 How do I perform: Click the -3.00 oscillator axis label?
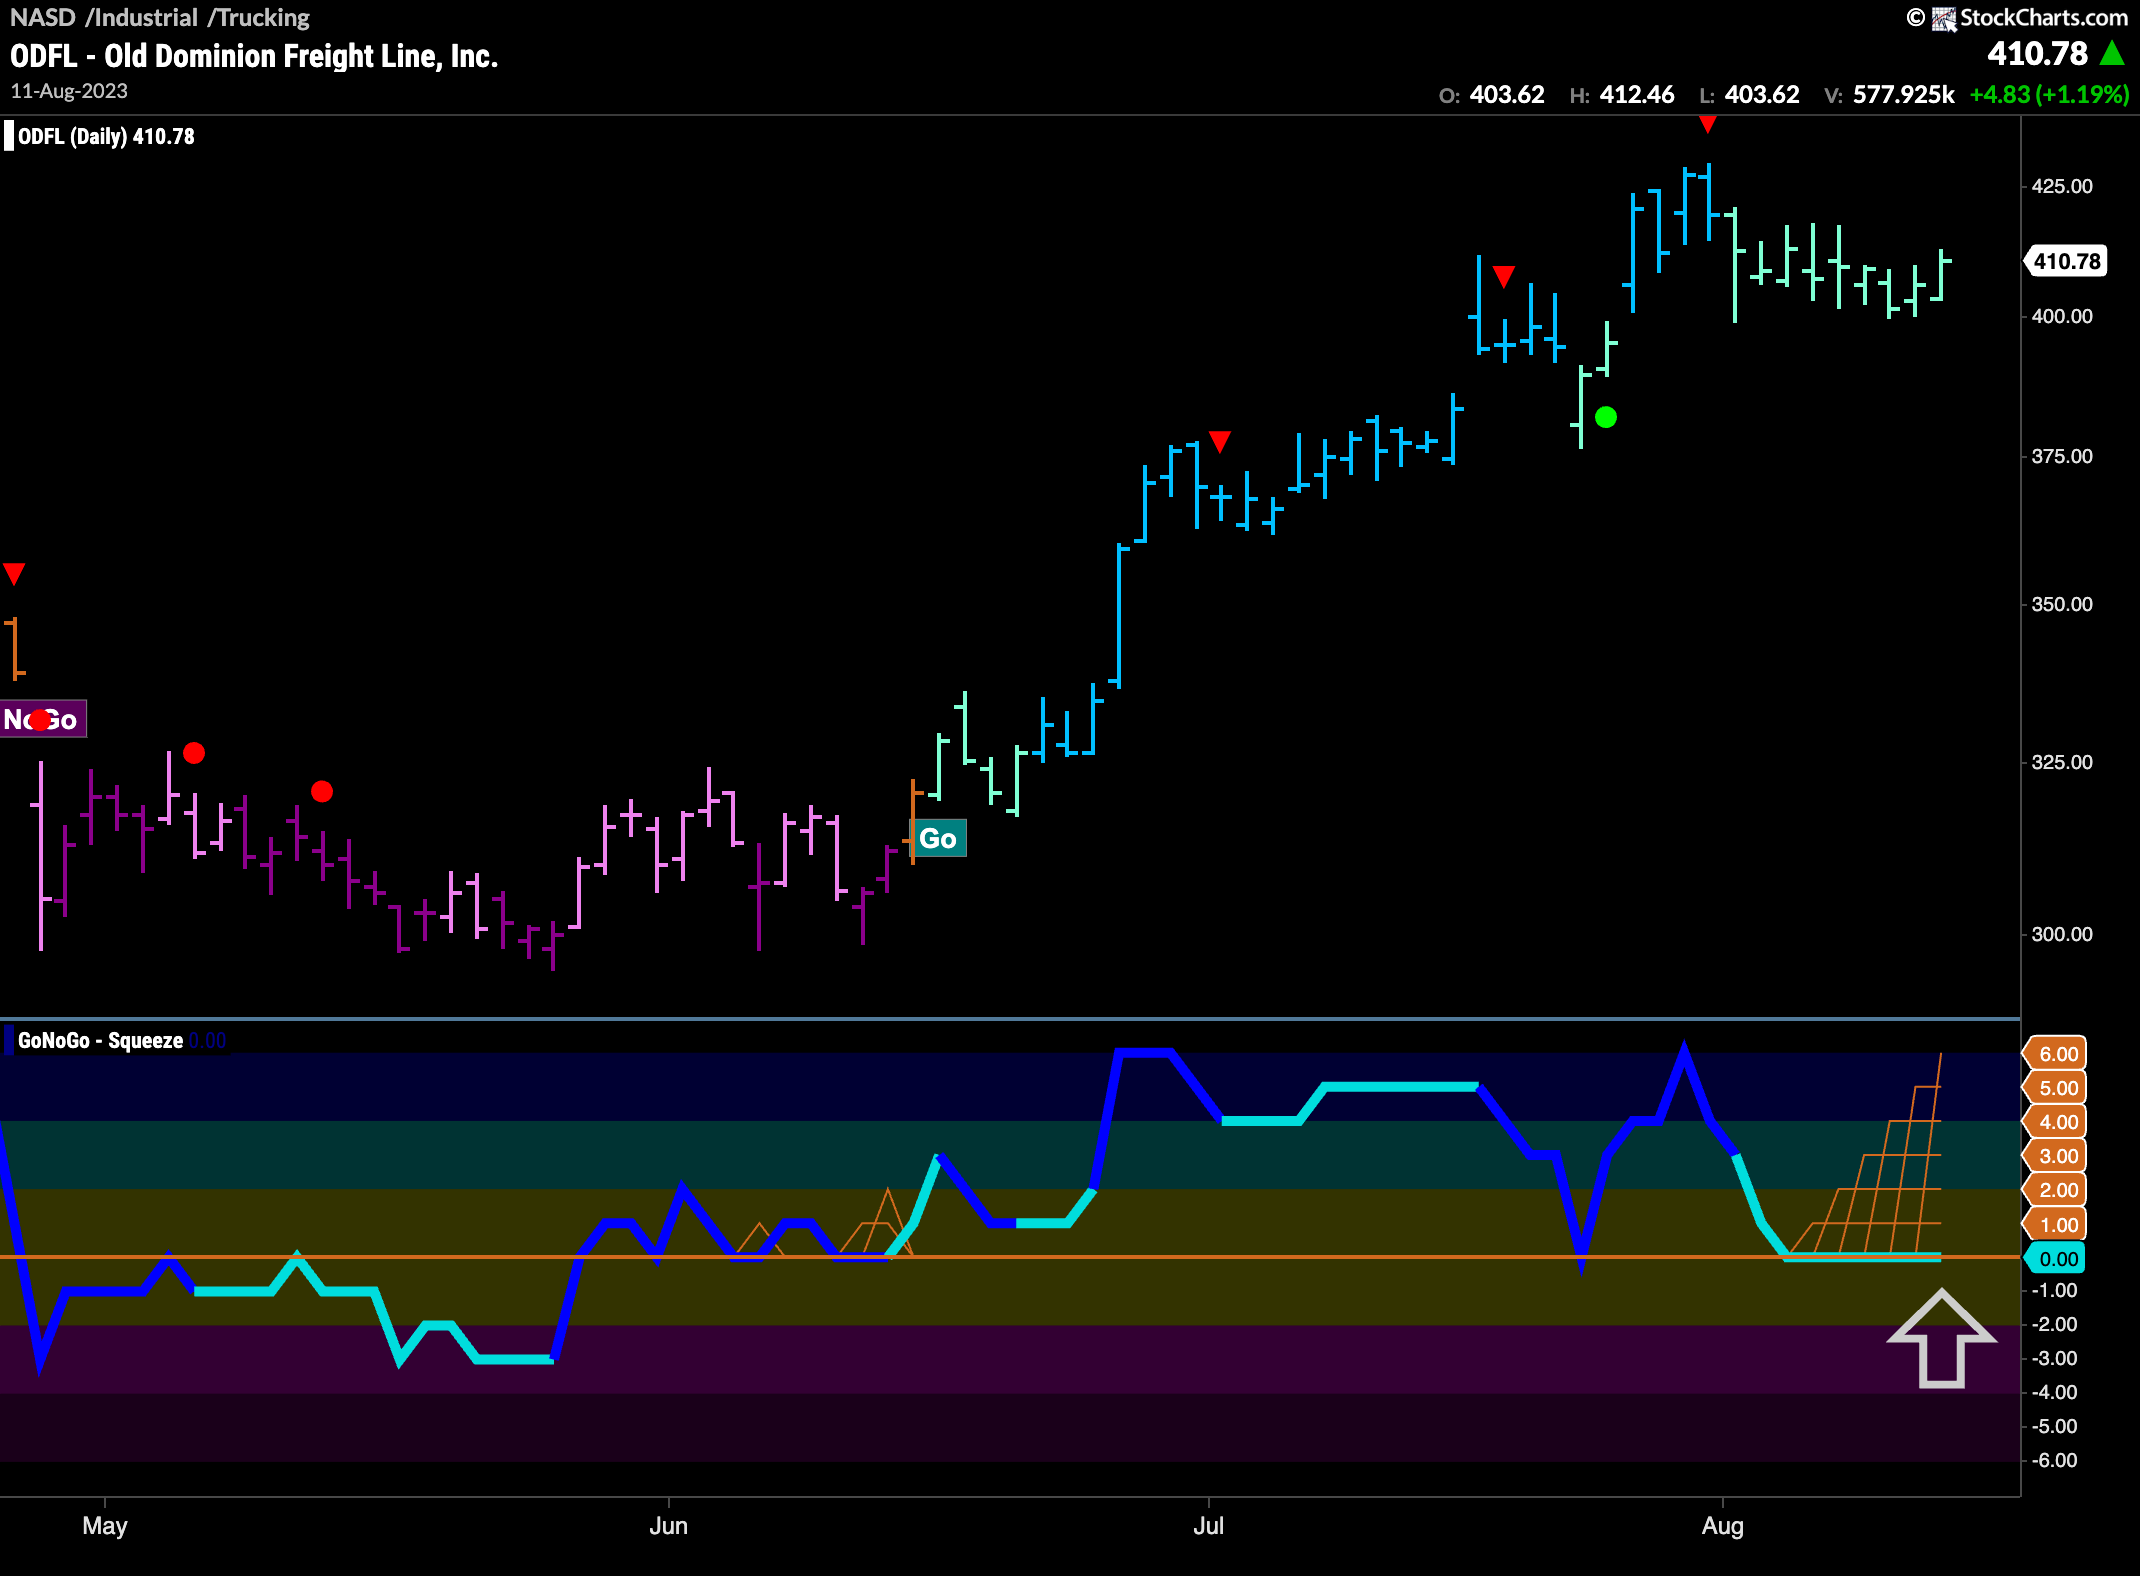[x=2055, y=1358]
